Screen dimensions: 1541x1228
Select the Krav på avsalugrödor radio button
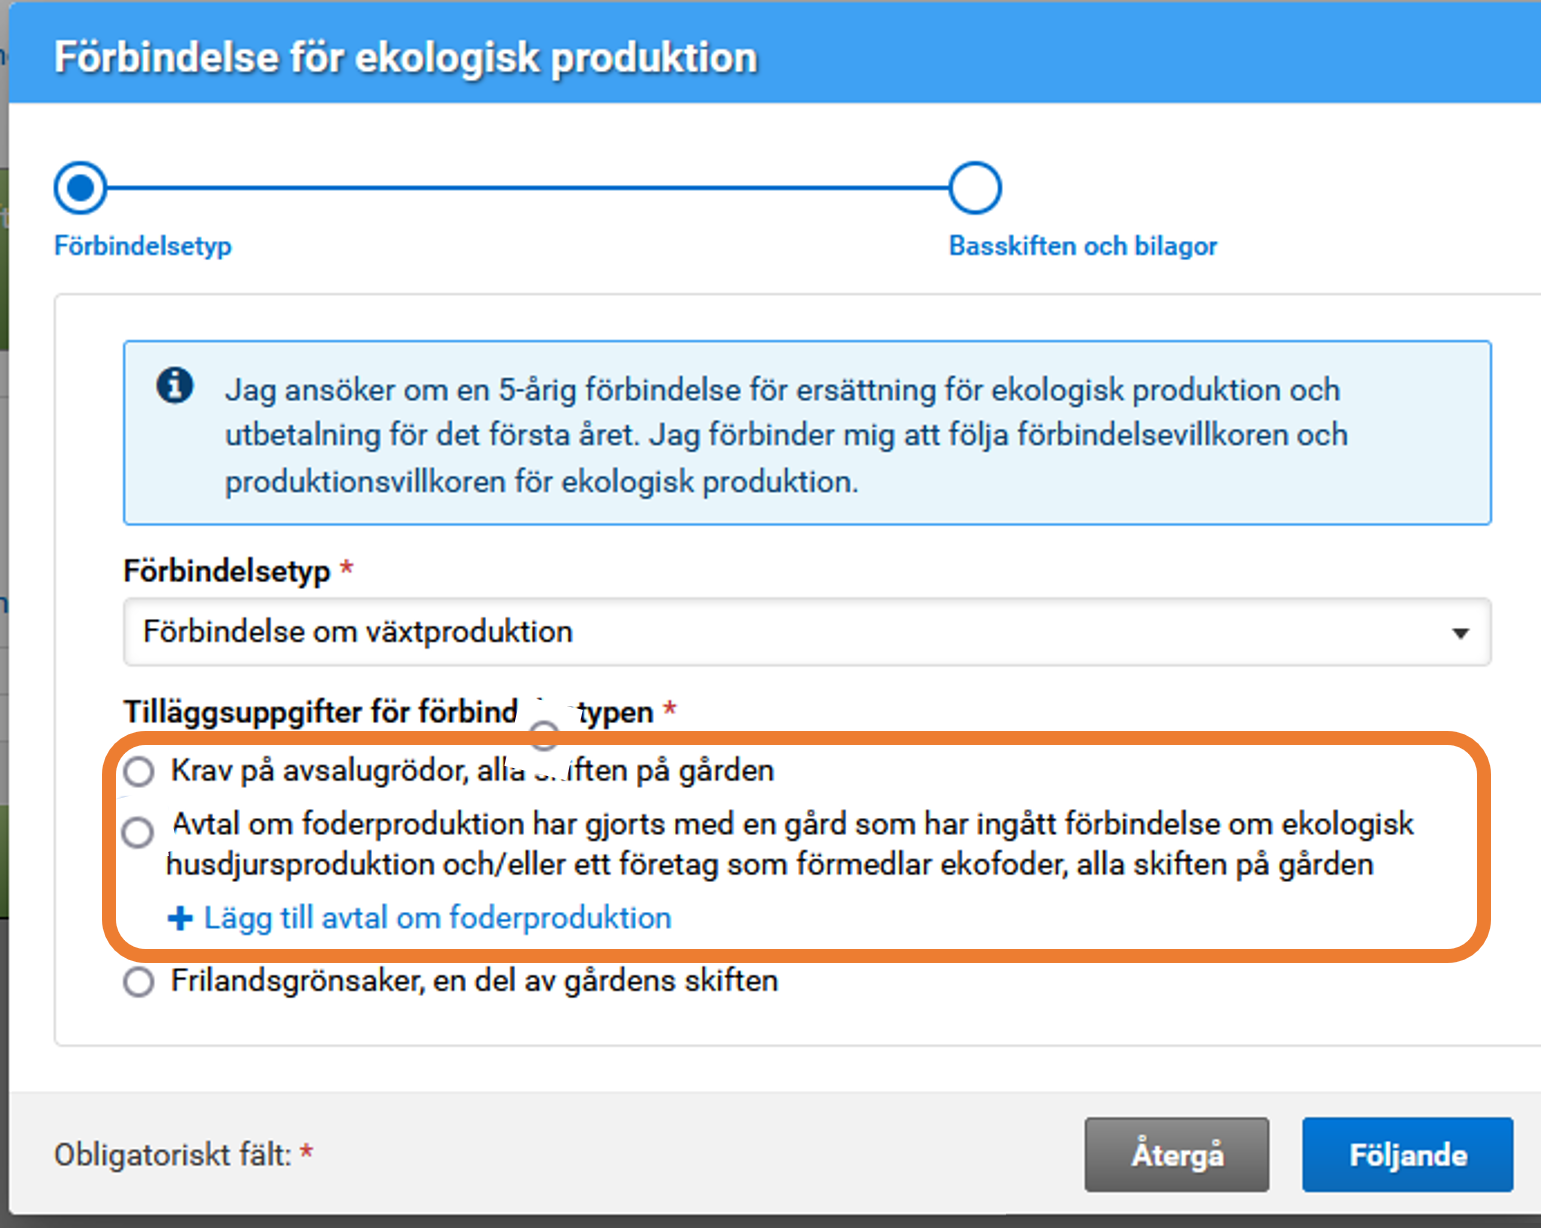pyautogui.click(x=137, y=770)
